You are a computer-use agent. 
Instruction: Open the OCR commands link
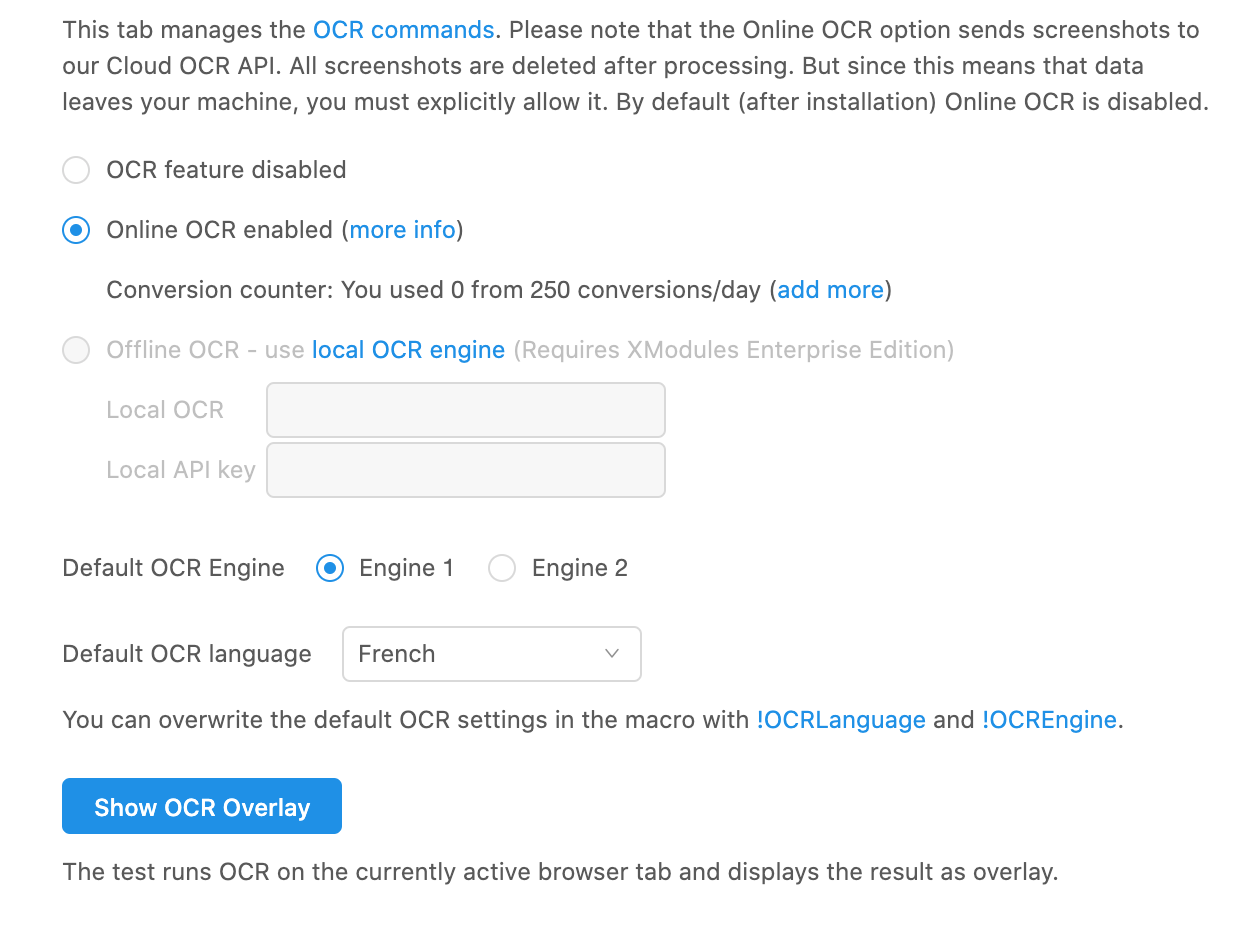[404, 30]
